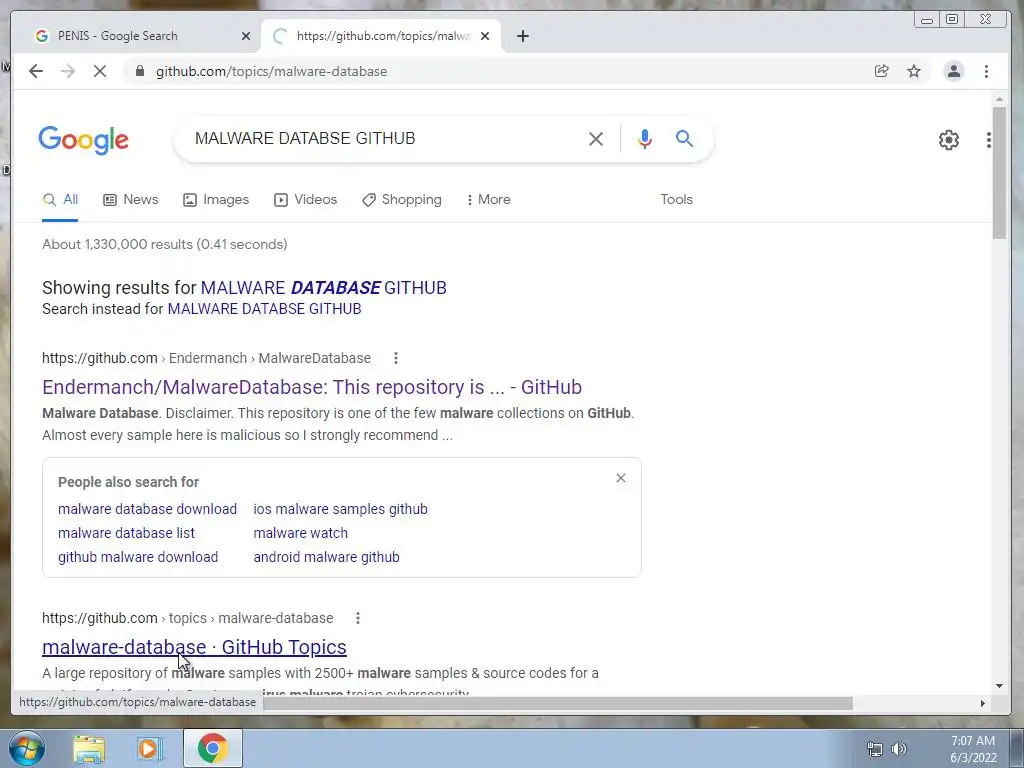Open the malware-database GitHub Topics result
1024x768 pixels.
194,647
